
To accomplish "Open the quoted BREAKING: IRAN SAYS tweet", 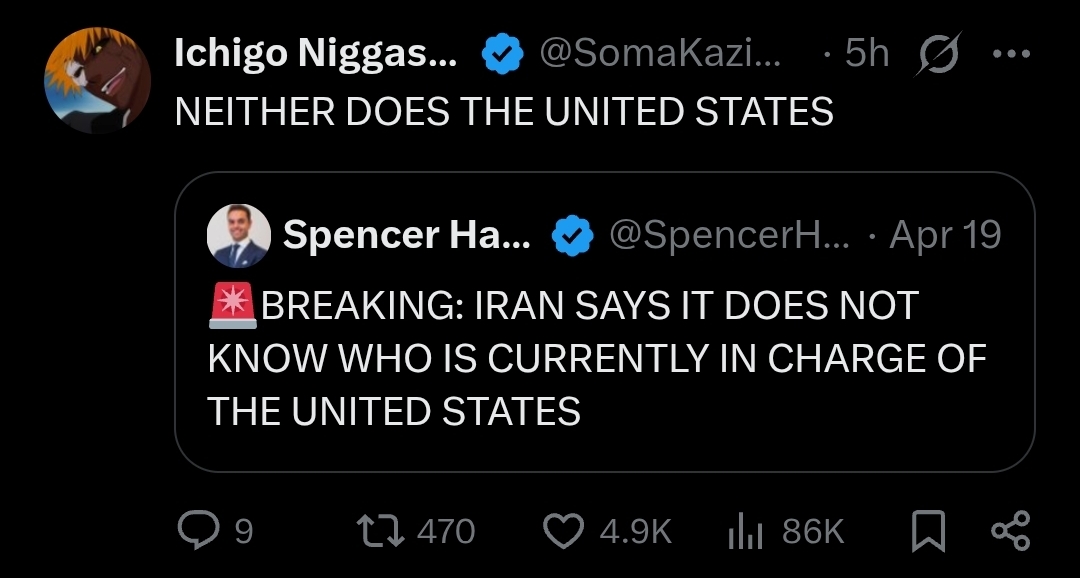I will point(597,359).
